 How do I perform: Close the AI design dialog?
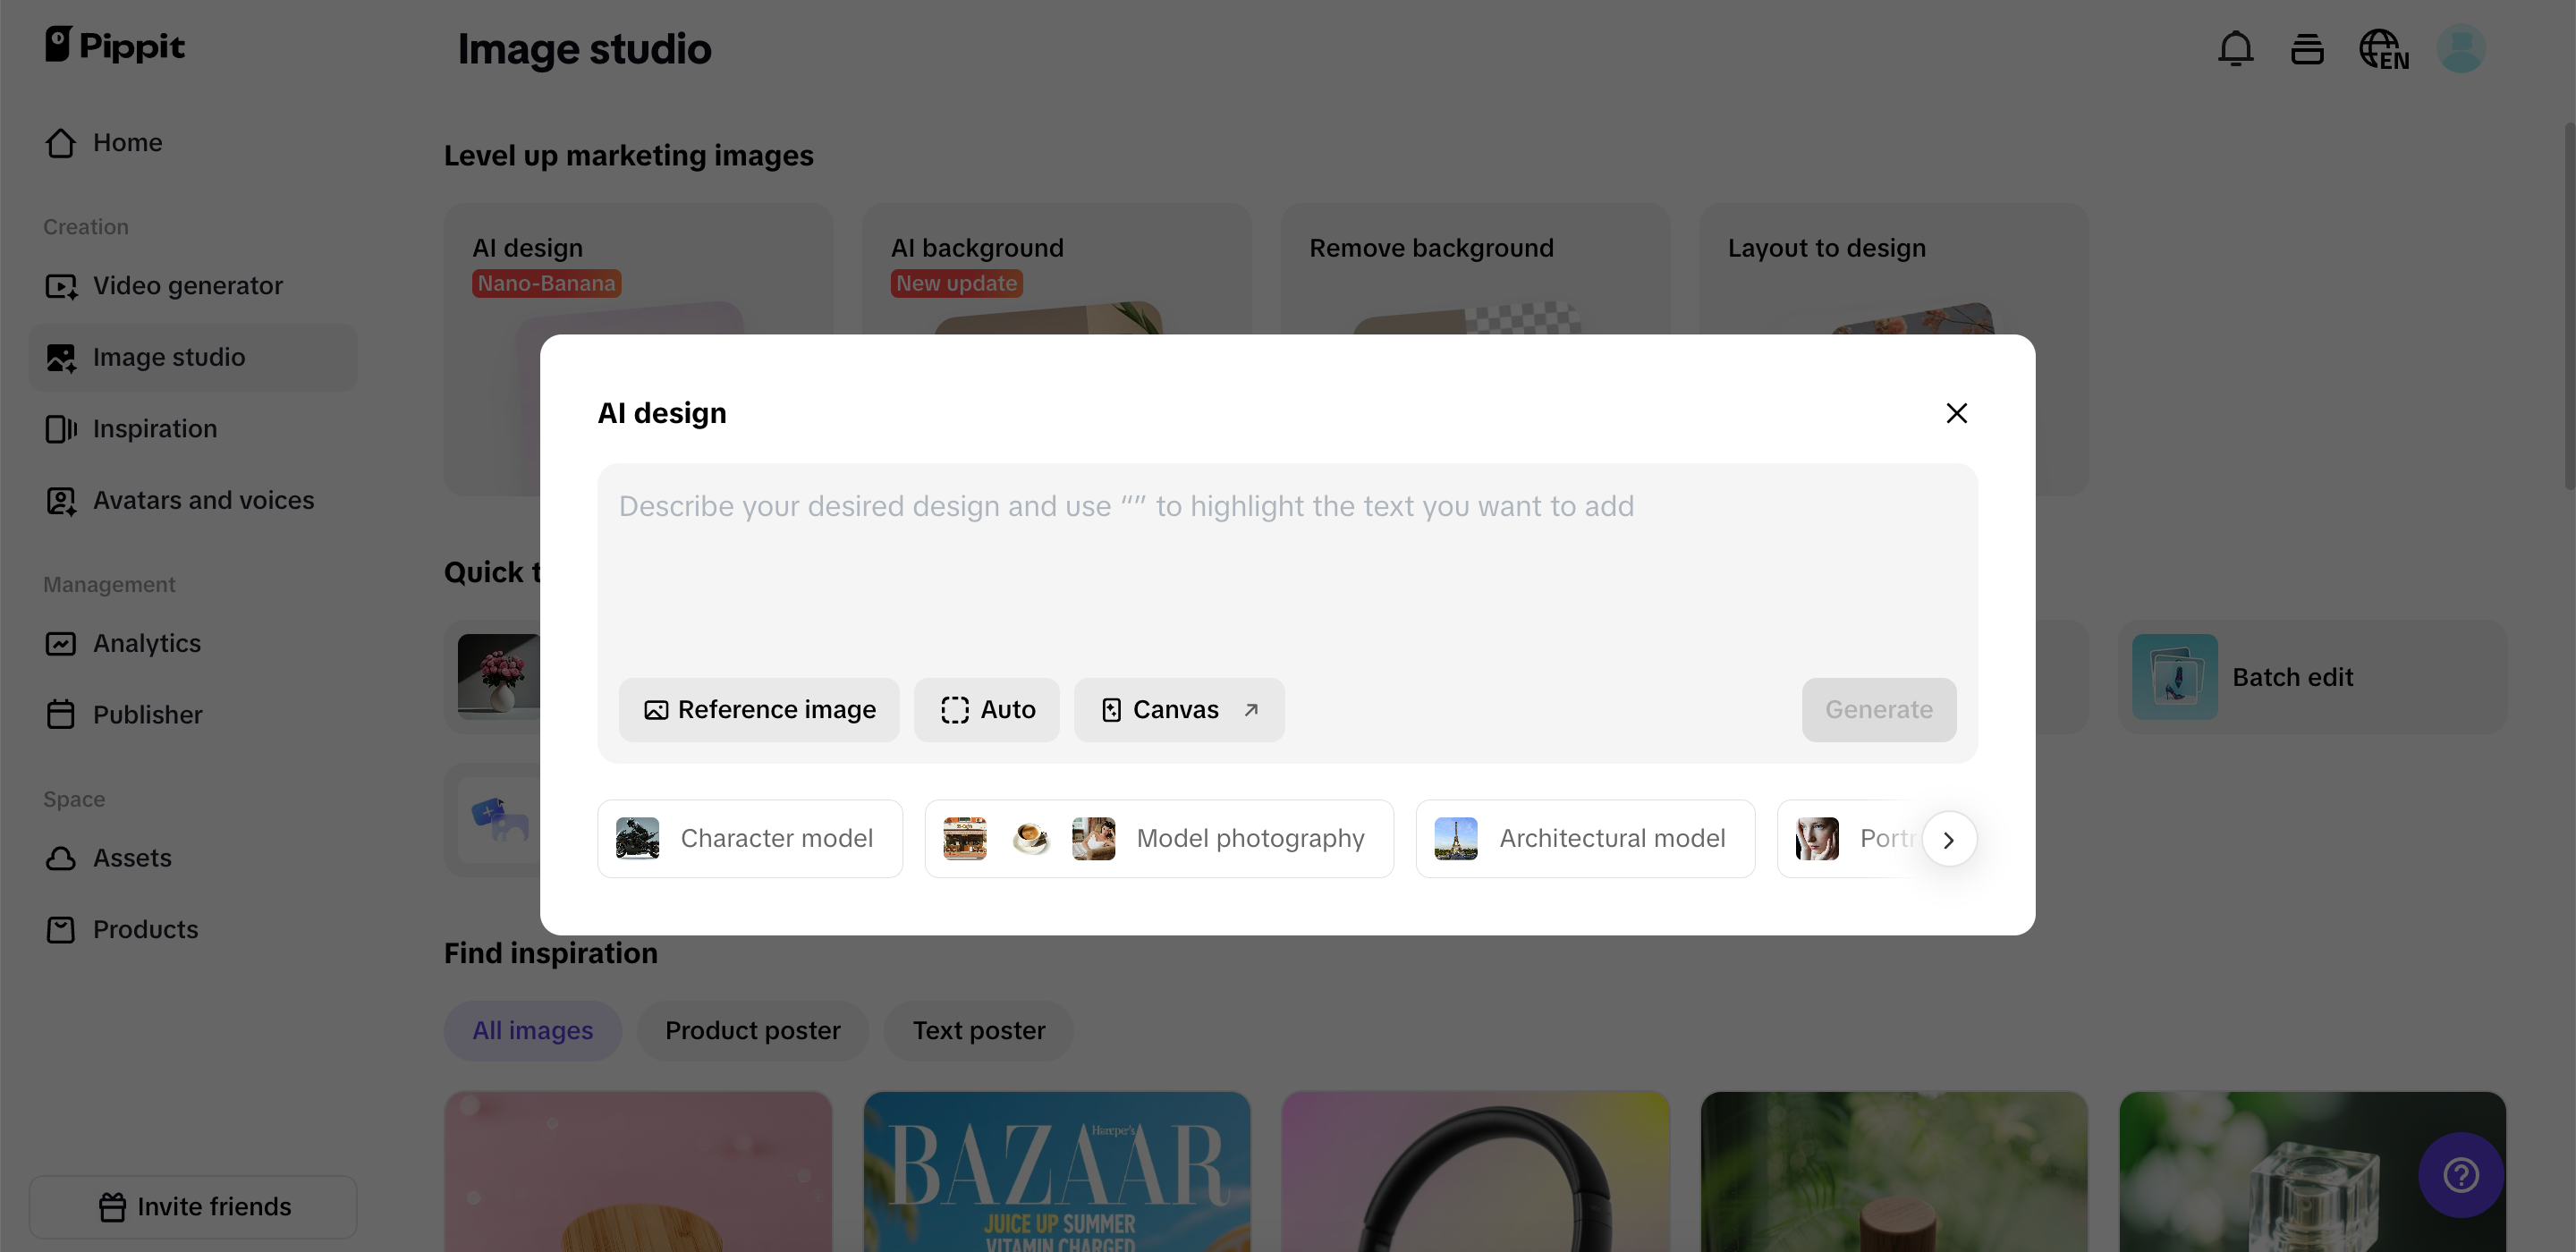1956,413
